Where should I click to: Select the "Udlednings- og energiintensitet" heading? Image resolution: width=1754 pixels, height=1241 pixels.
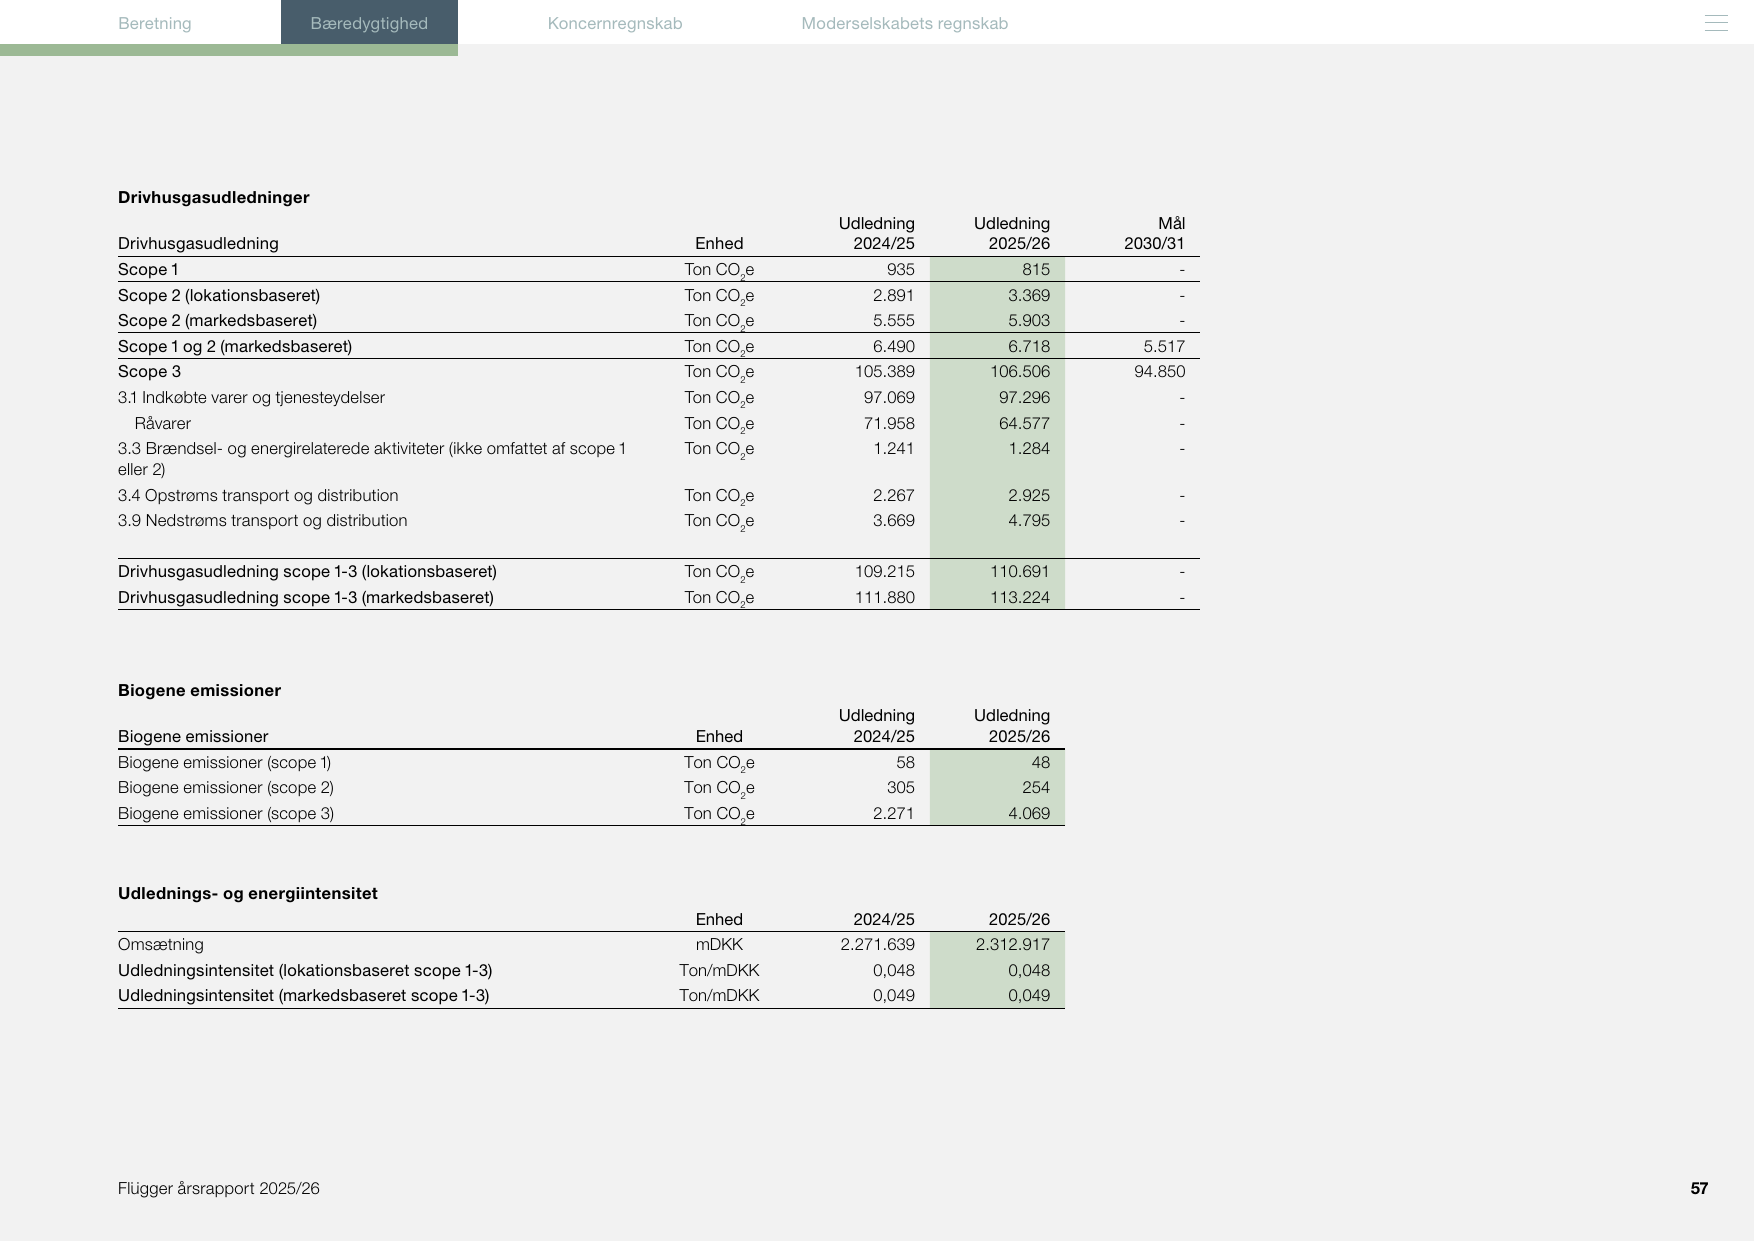coord(248,893)
